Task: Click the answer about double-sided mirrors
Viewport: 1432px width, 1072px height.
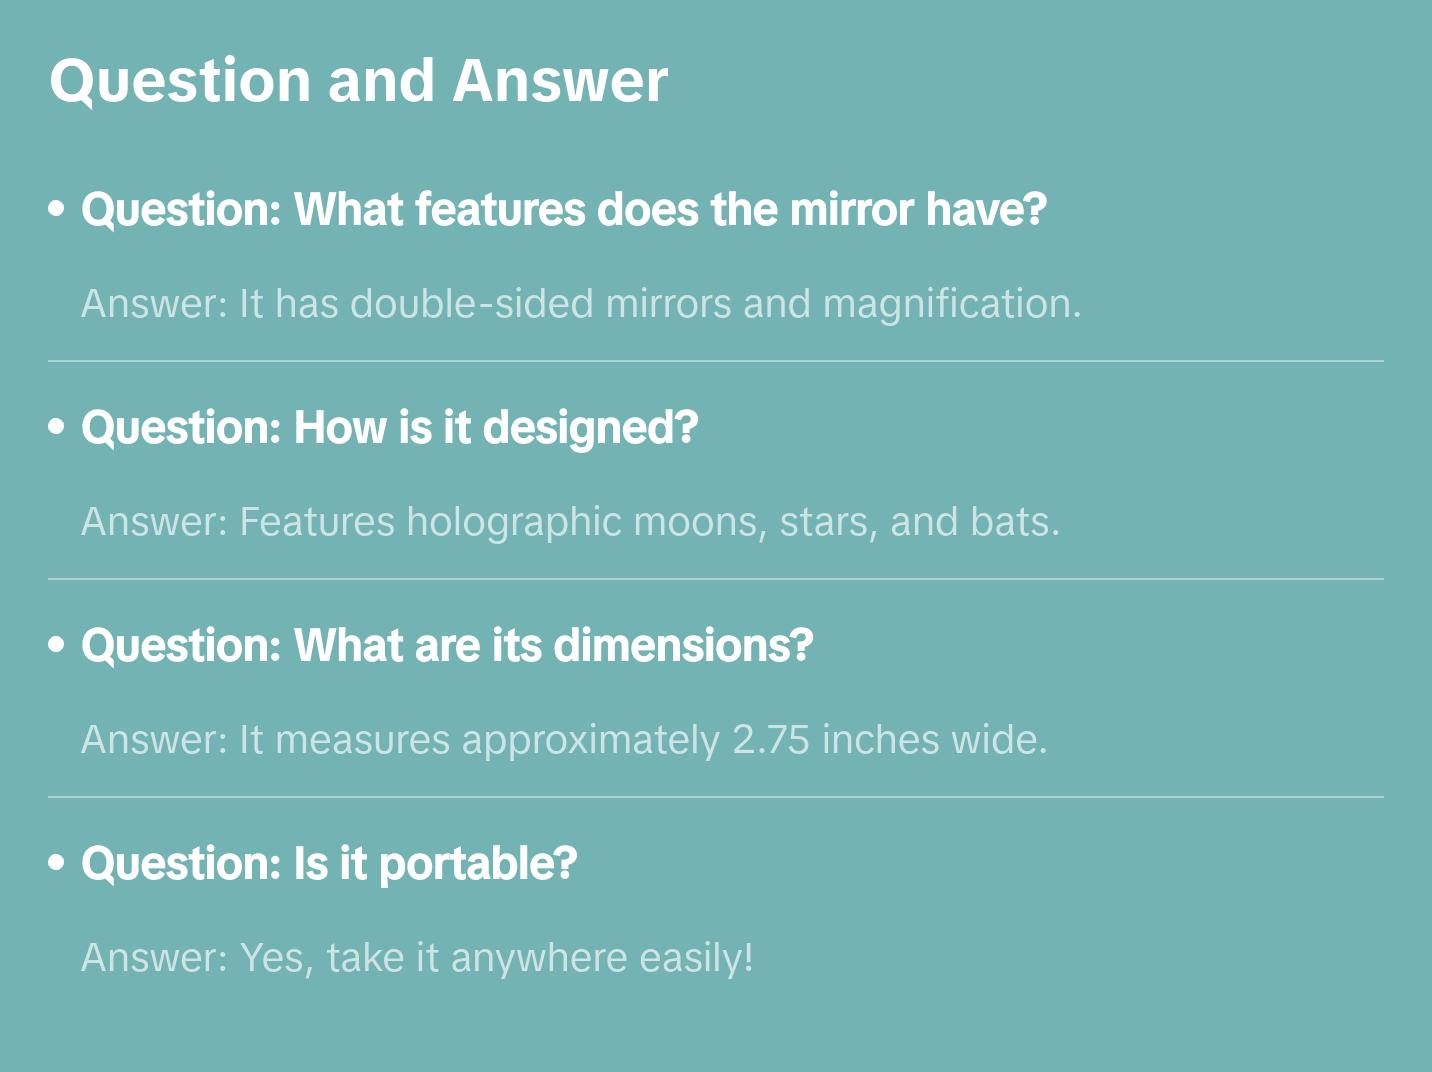Action: point(581,304)
